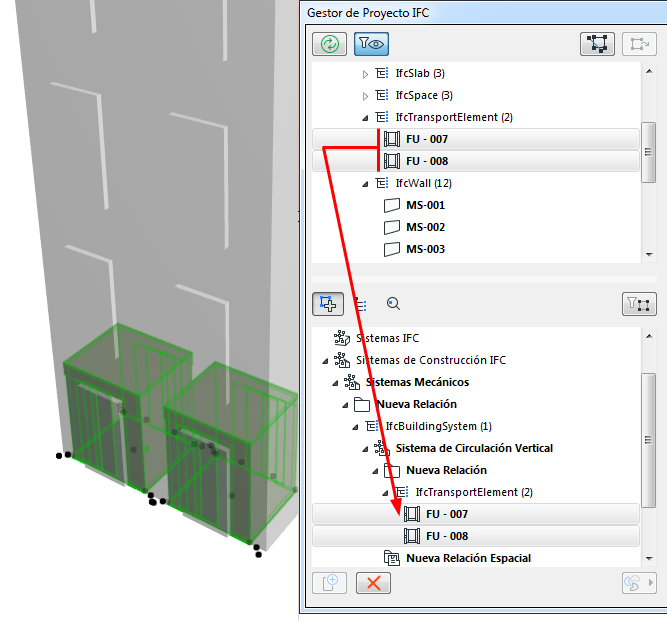The height and width of the screenshot is (621, 667).
Task: Click the tree view list icon
Action: tap(361, 304)
